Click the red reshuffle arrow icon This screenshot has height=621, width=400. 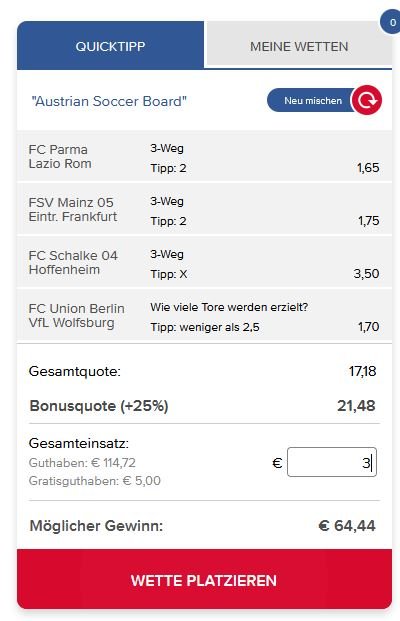click(367, 100)
